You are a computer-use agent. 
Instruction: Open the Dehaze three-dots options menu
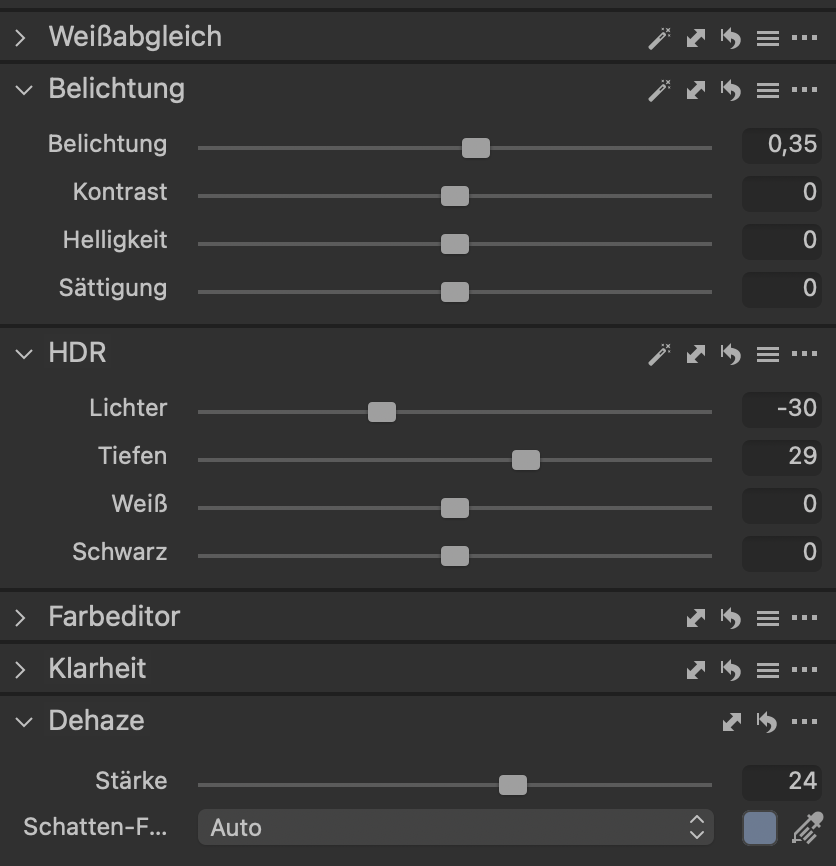pos(804,722)
